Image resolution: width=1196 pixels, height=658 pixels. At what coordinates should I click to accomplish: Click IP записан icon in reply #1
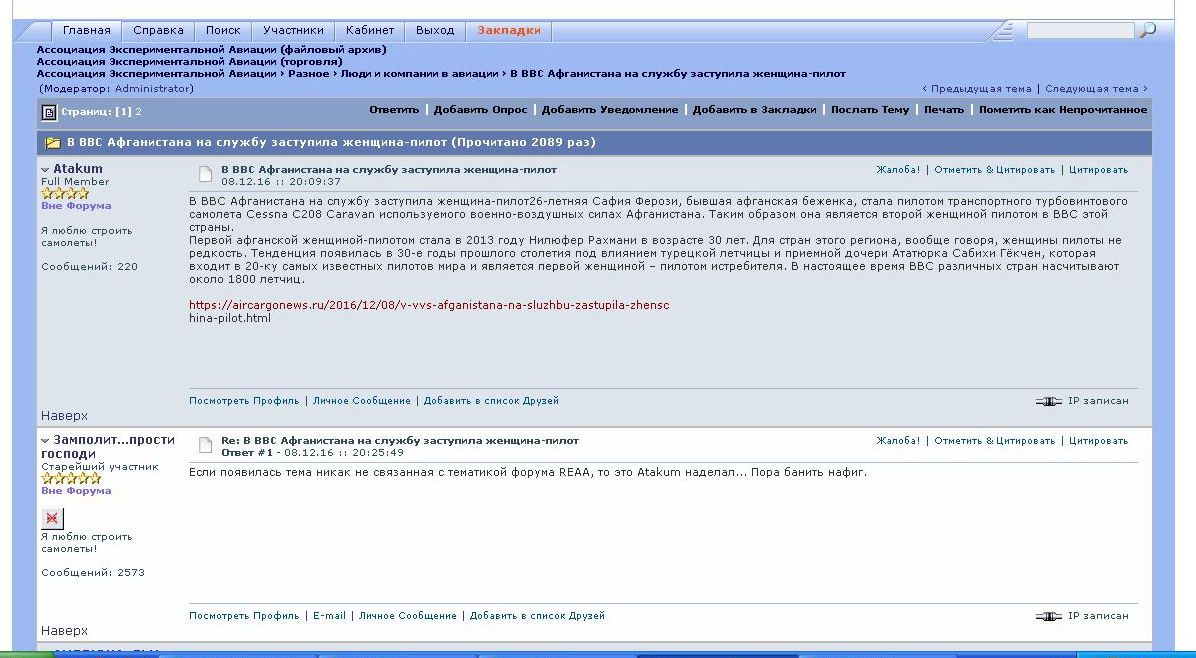[1048, 616]
